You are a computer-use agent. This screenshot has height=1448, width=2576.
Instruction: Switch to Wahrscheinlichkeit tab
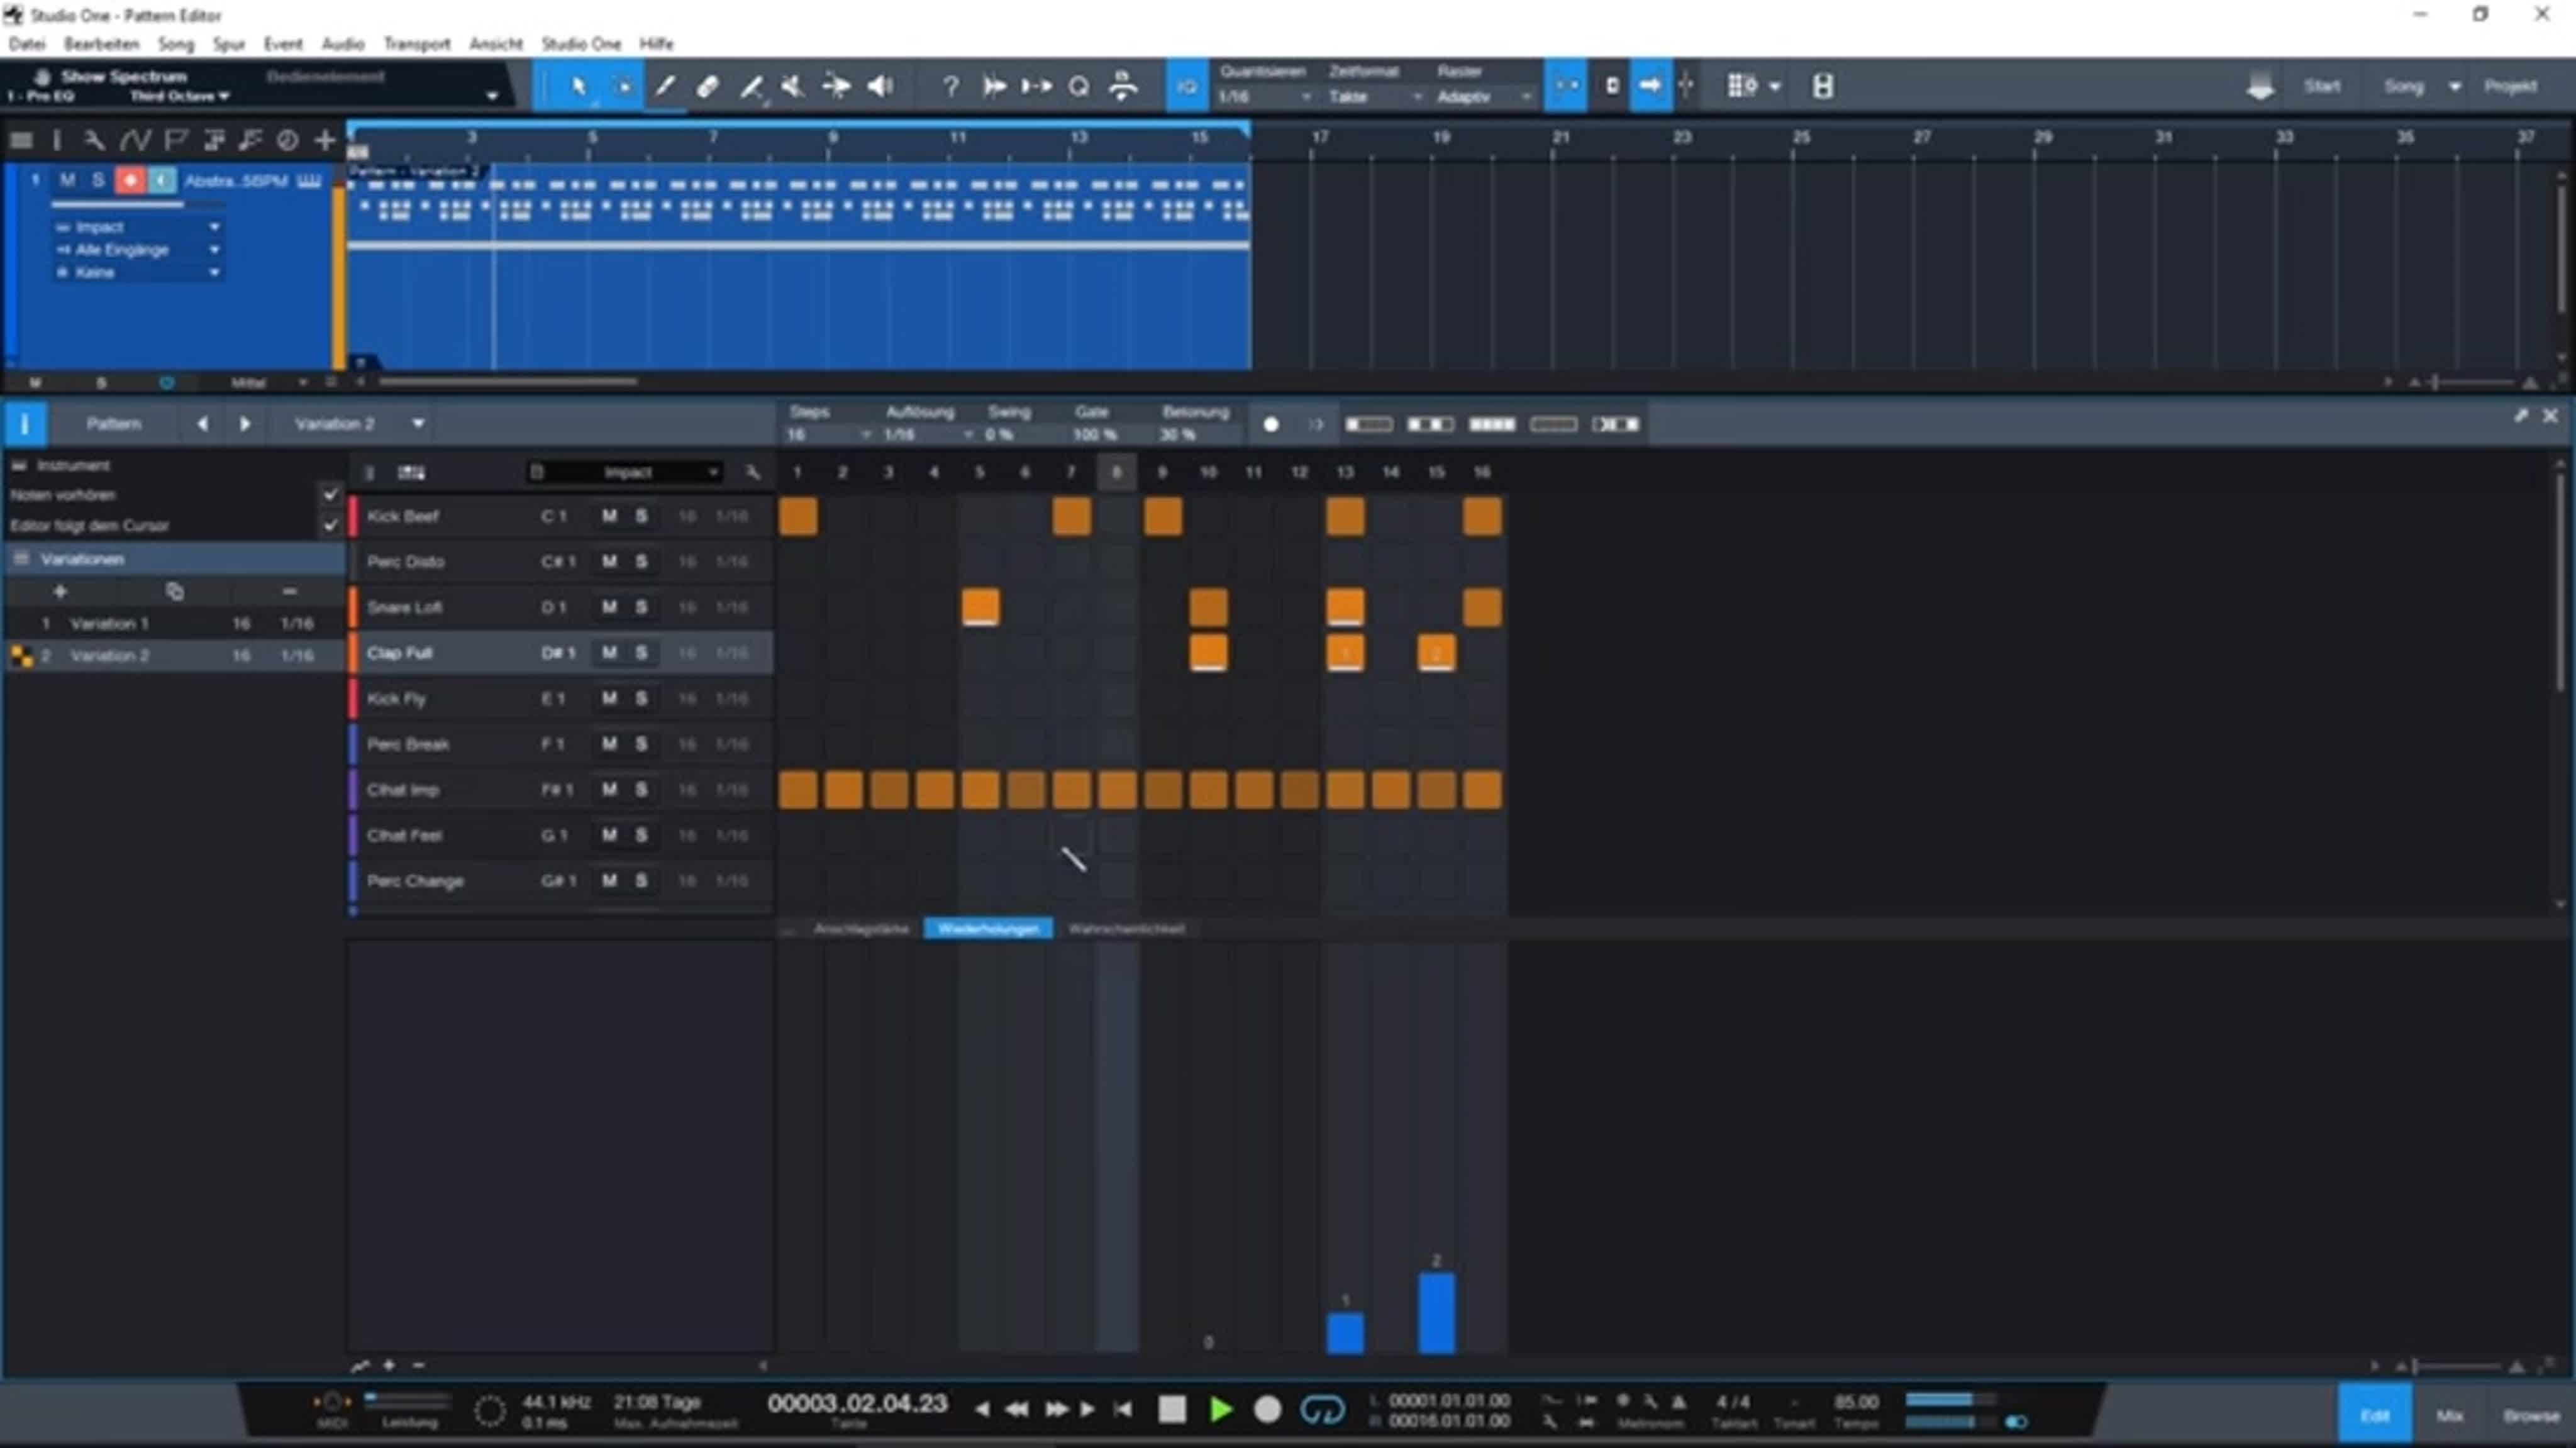[1126, 929]
